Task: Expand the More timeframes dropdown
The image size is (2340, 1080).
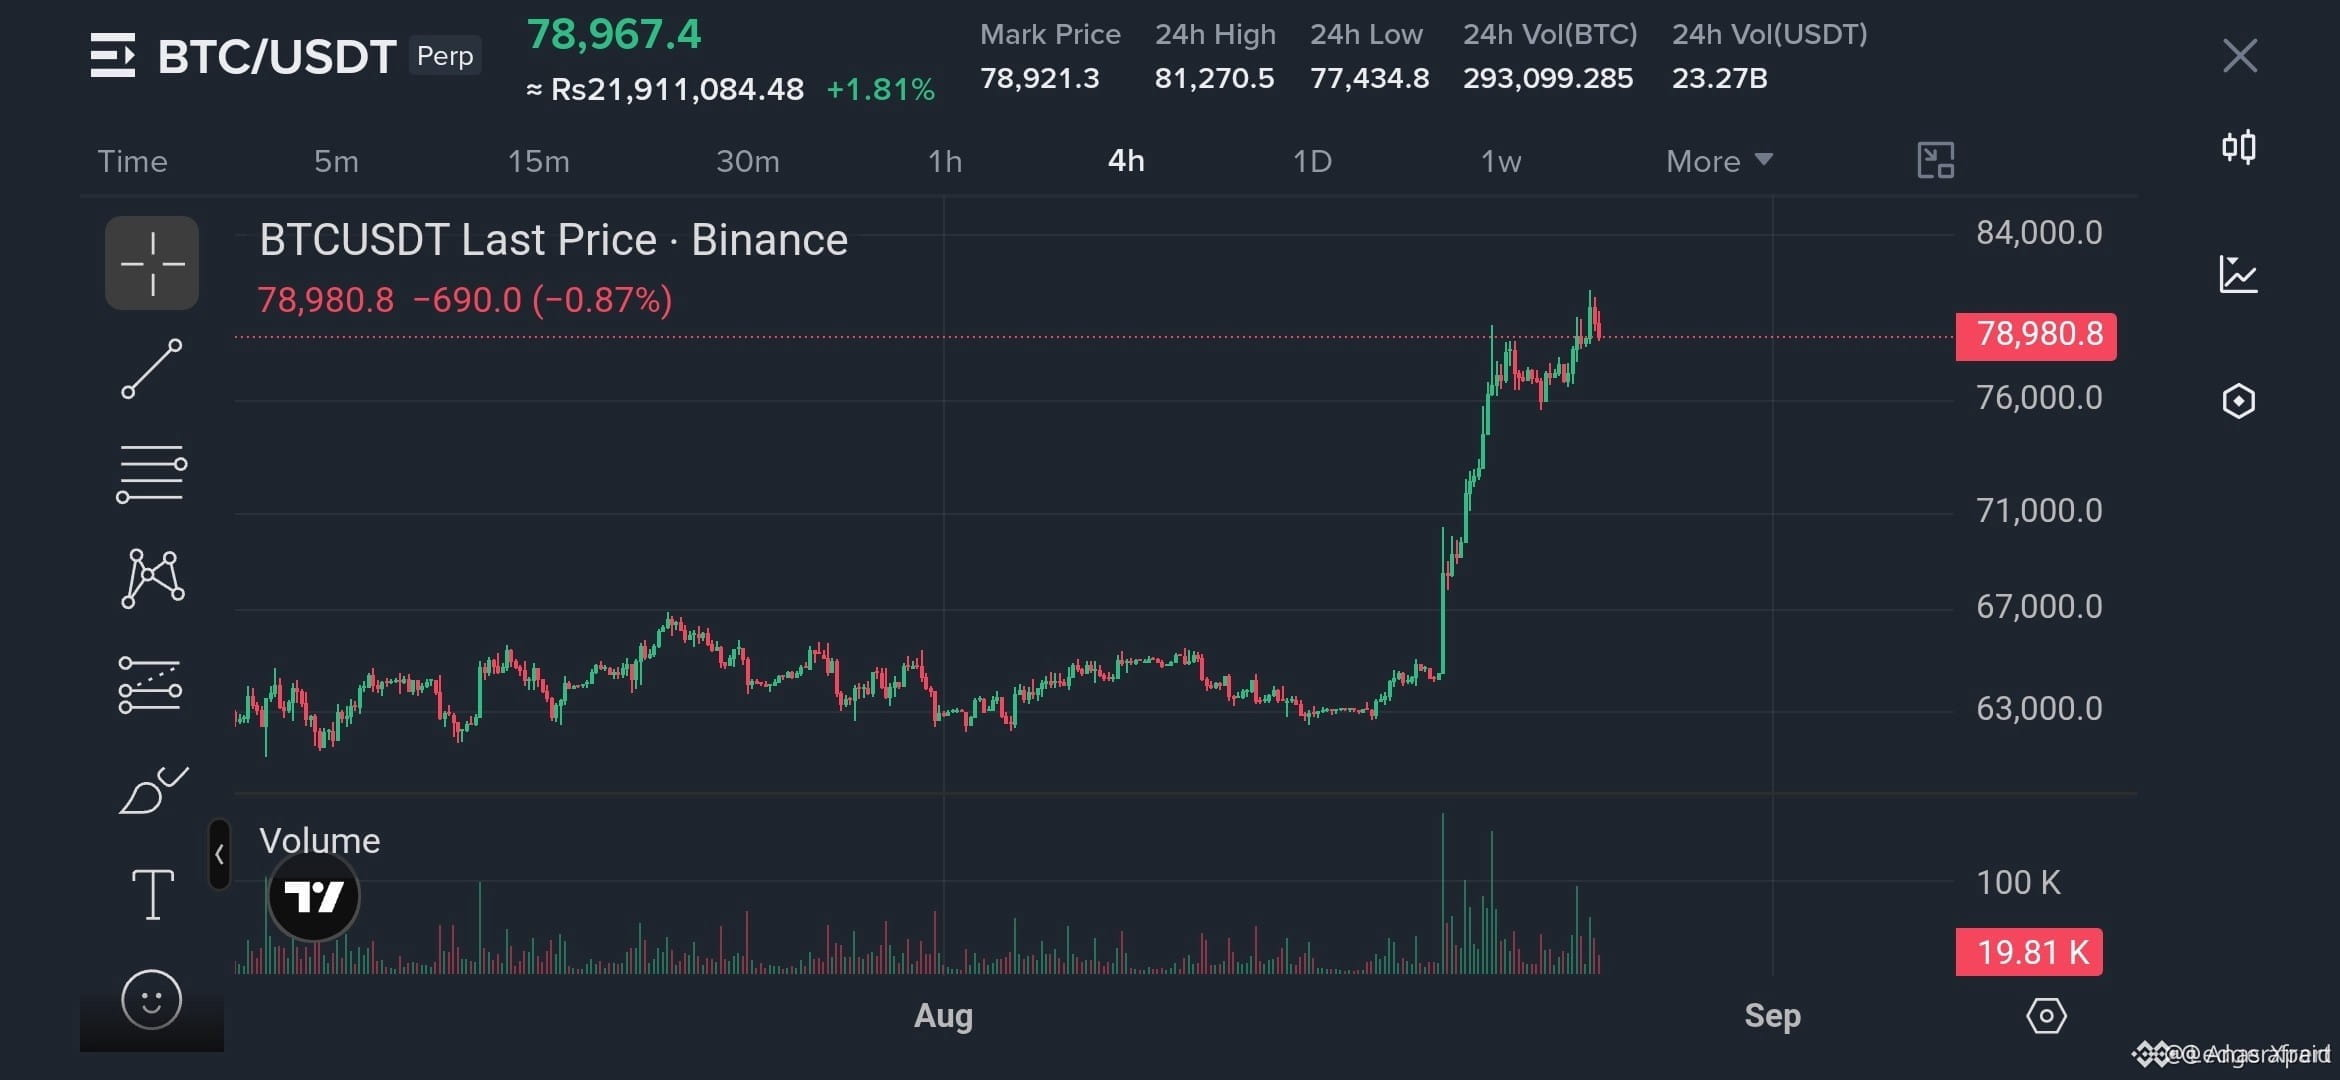Action: [1719, 161]
